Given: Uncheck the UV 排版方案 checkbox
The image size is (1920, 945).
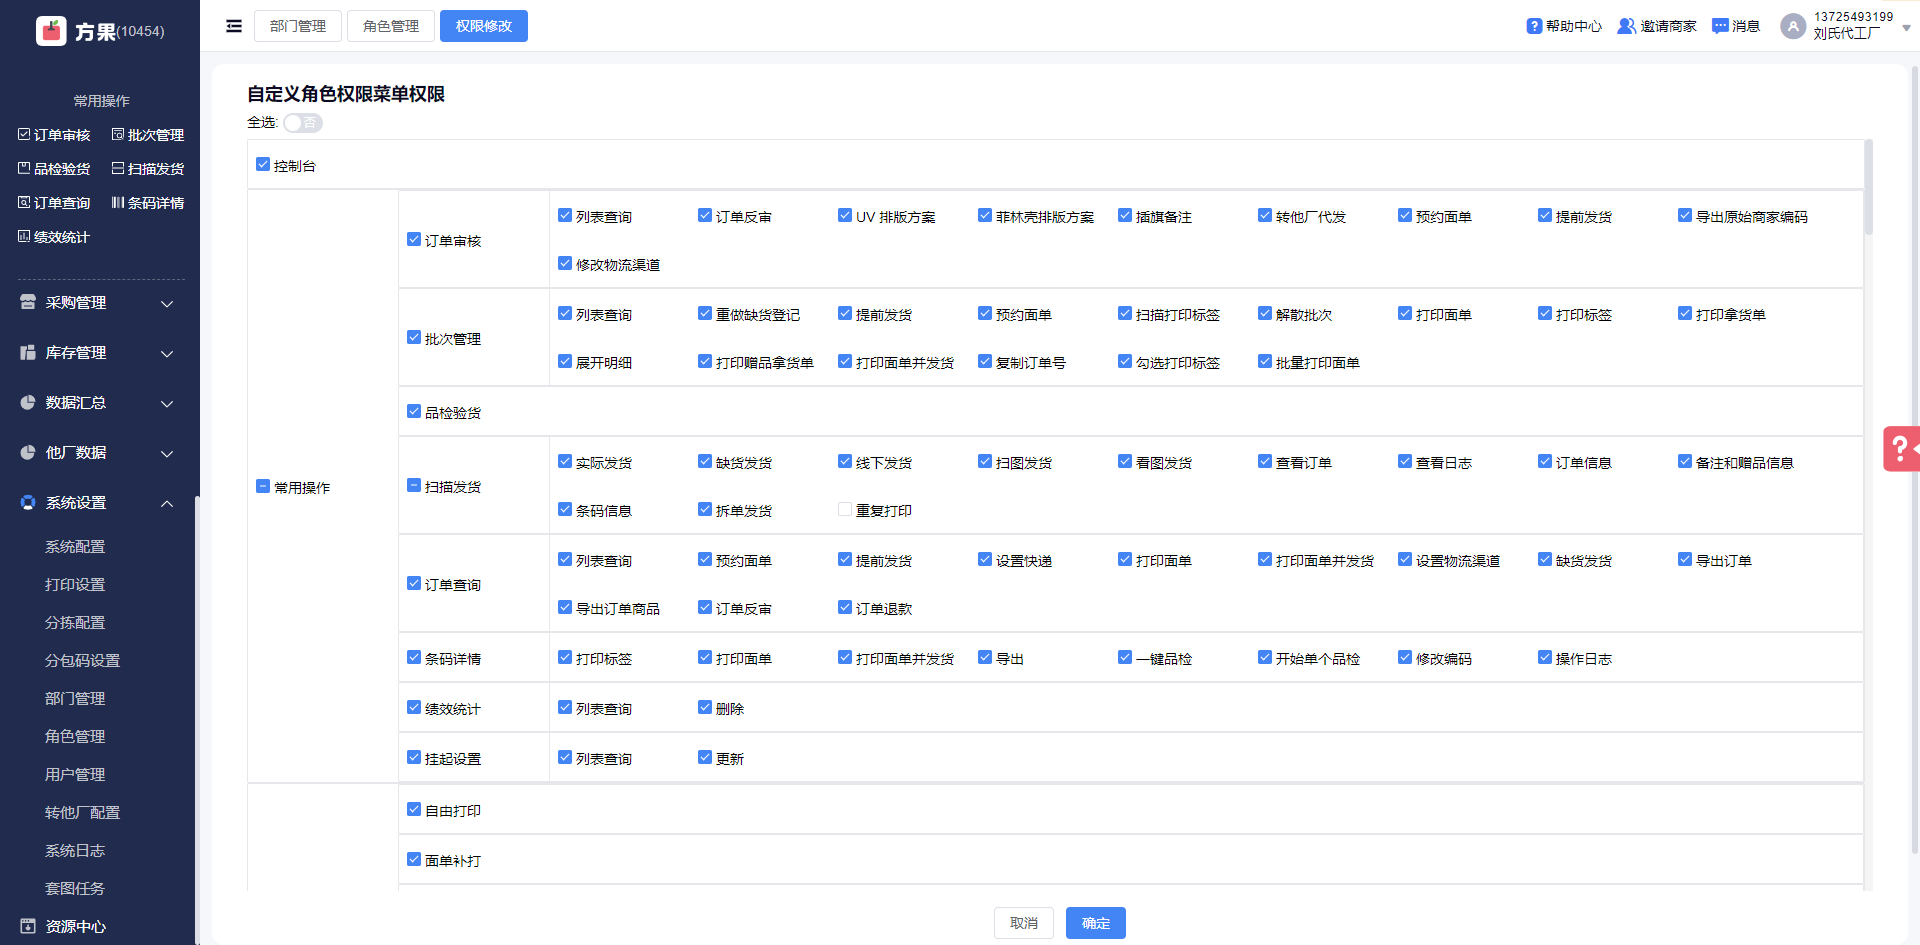Looking at the screenshot, I should click(x=845, y=216).
